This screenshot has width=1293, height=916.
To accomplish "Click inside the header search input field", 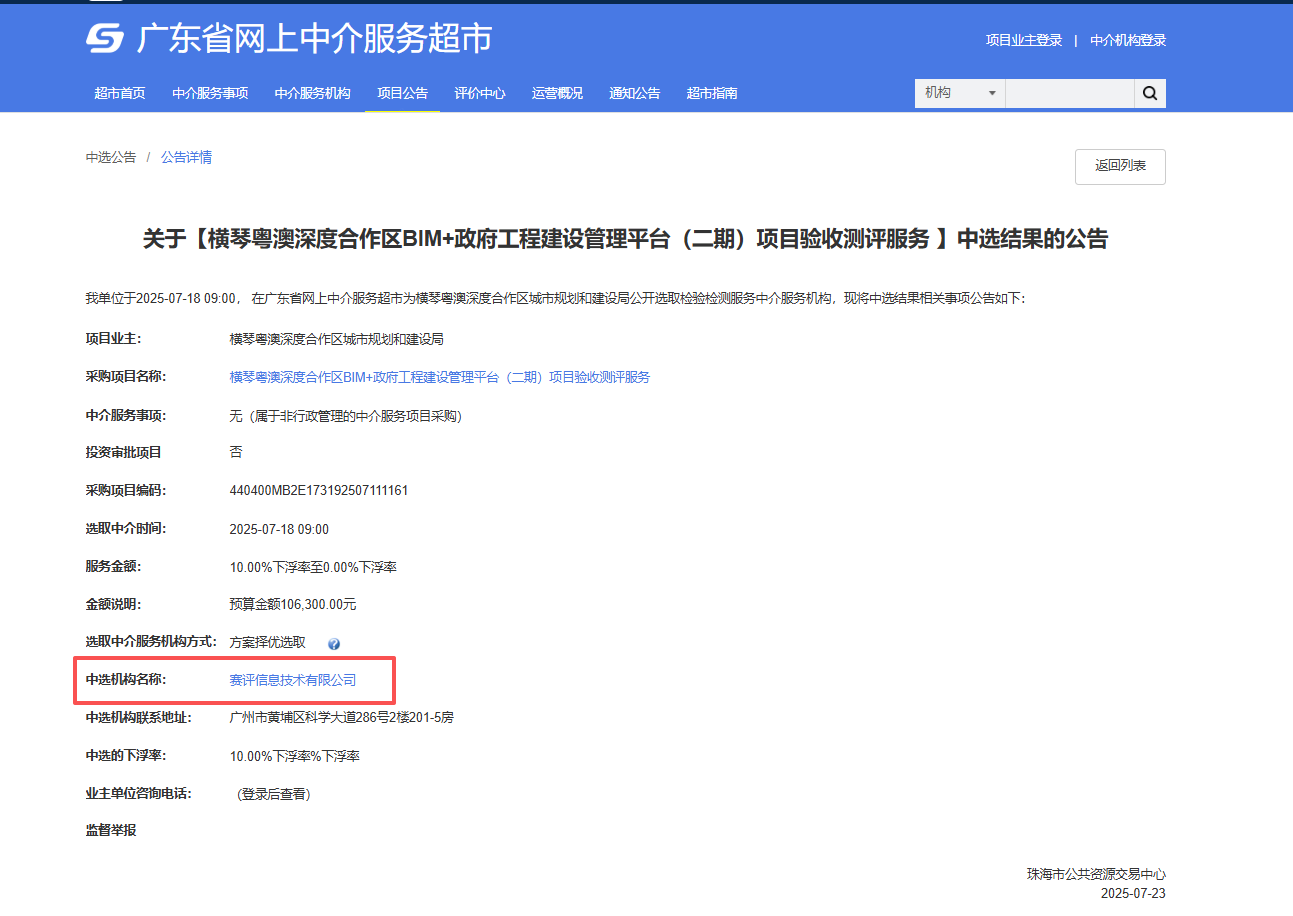I will pos(1068,93).
